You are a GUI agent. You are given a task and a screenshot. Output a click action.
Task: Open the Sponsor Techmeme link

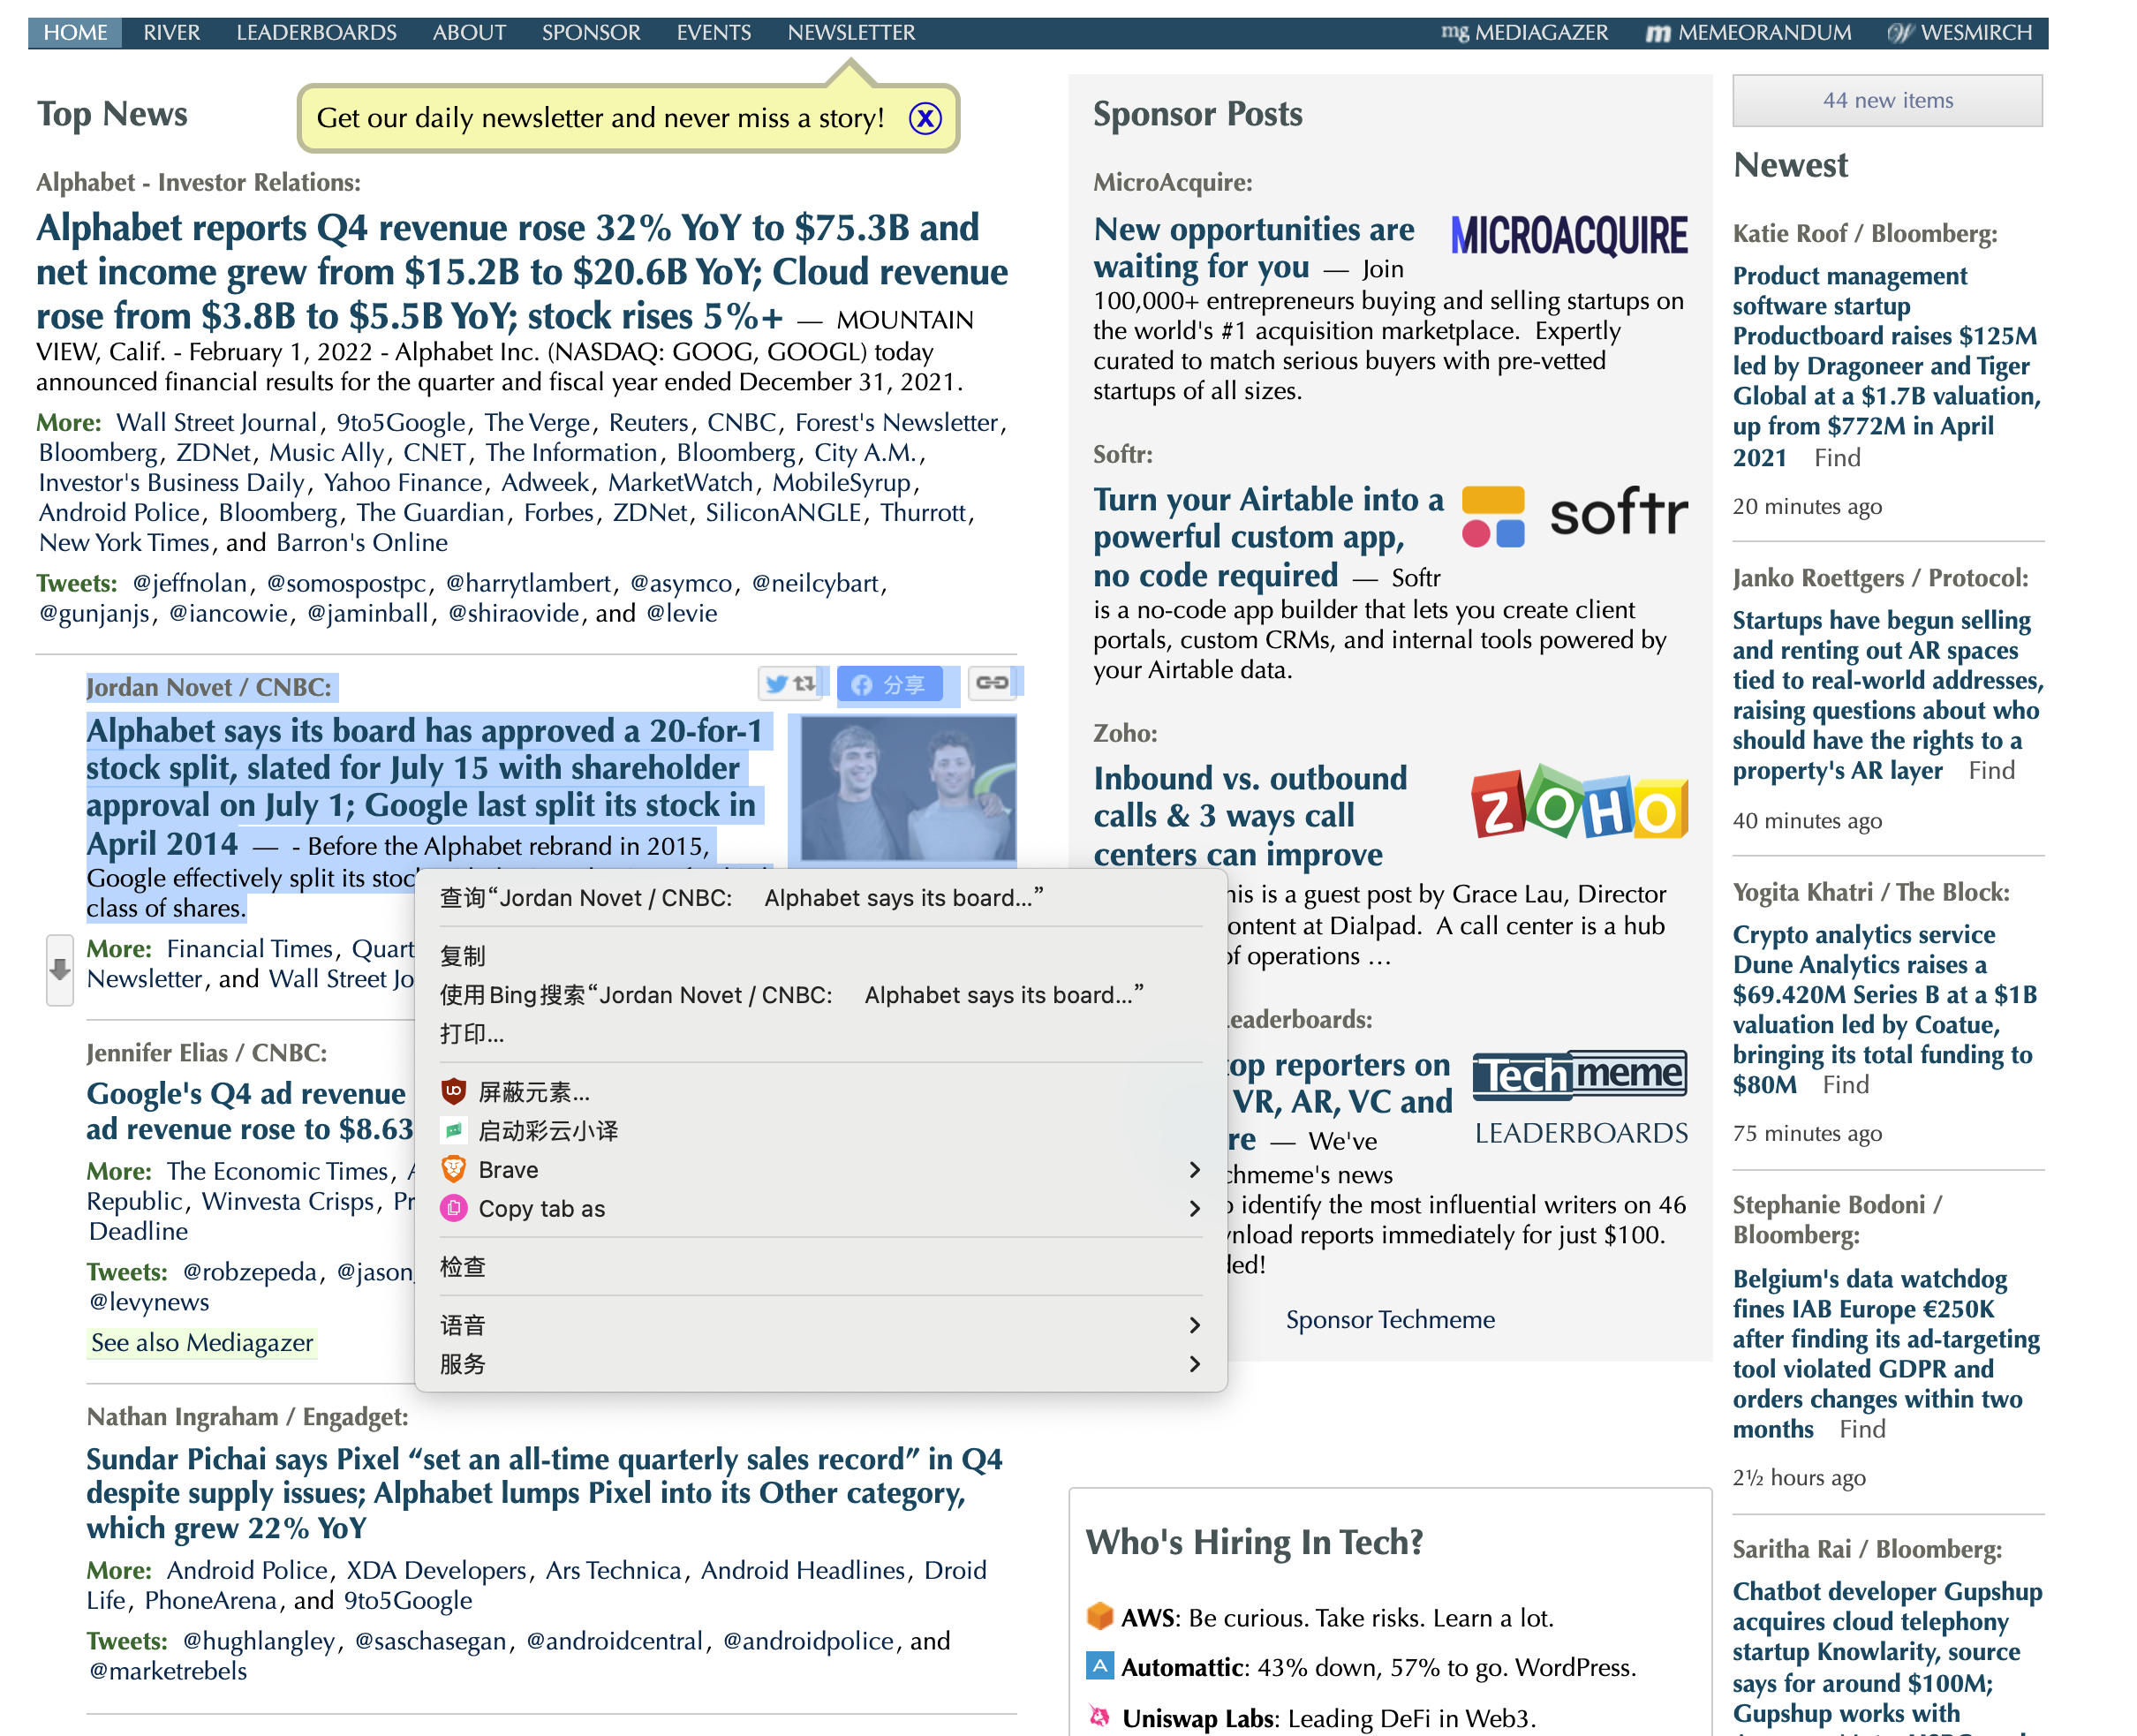coord(1389,1320)
